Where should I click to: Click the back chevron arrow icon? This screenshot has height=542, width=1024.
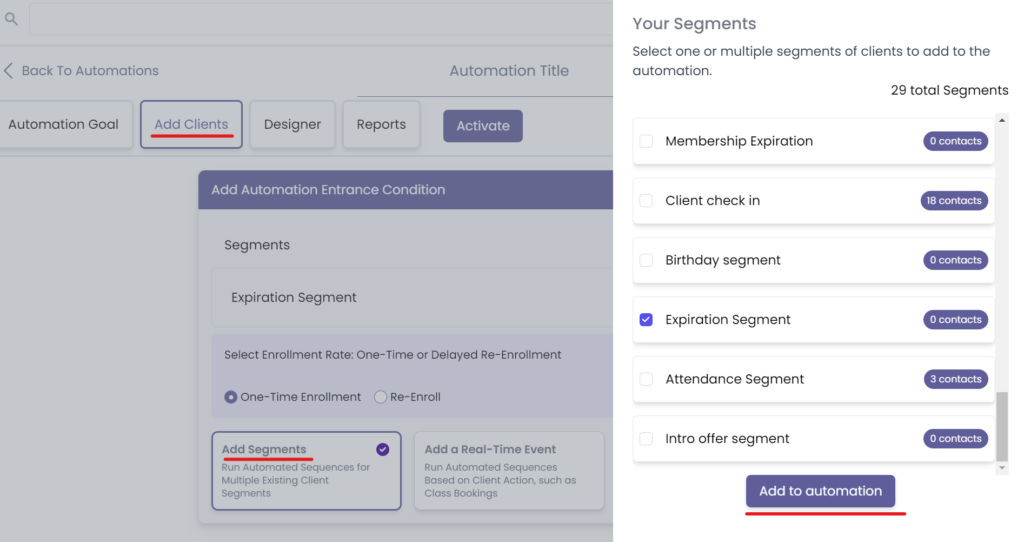click(9, 71)
